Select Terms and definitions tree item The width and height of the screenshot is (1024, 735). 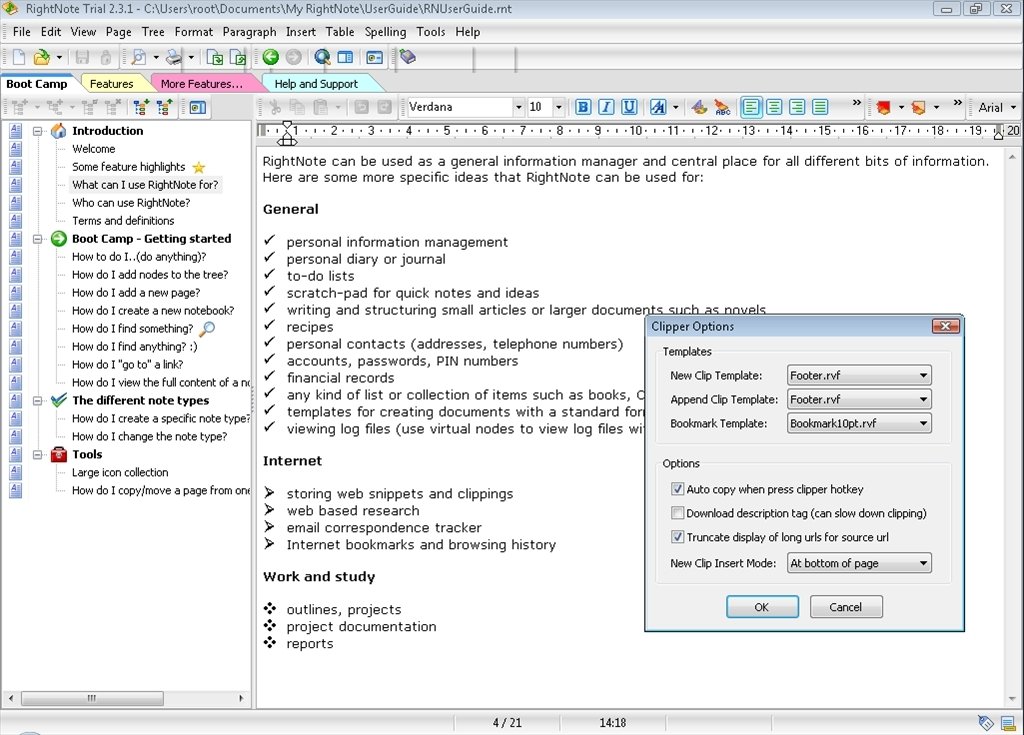coord(123,221)
